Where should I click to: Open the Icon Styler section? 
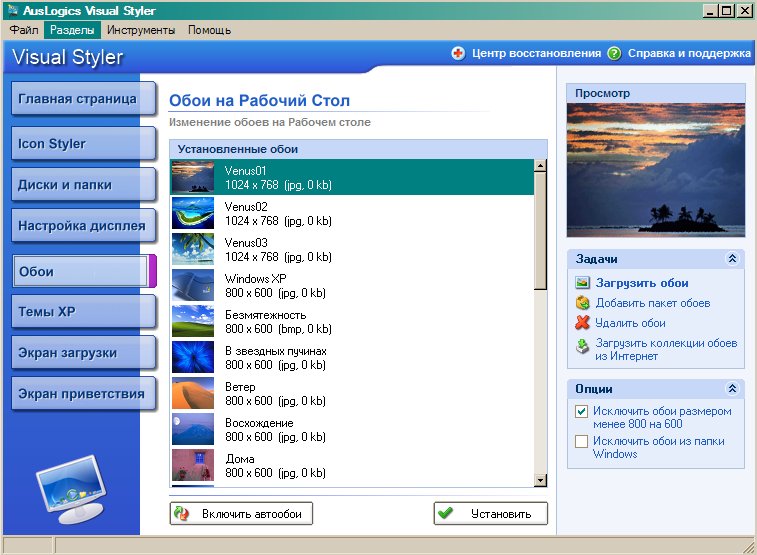click(x=83, y=143)
